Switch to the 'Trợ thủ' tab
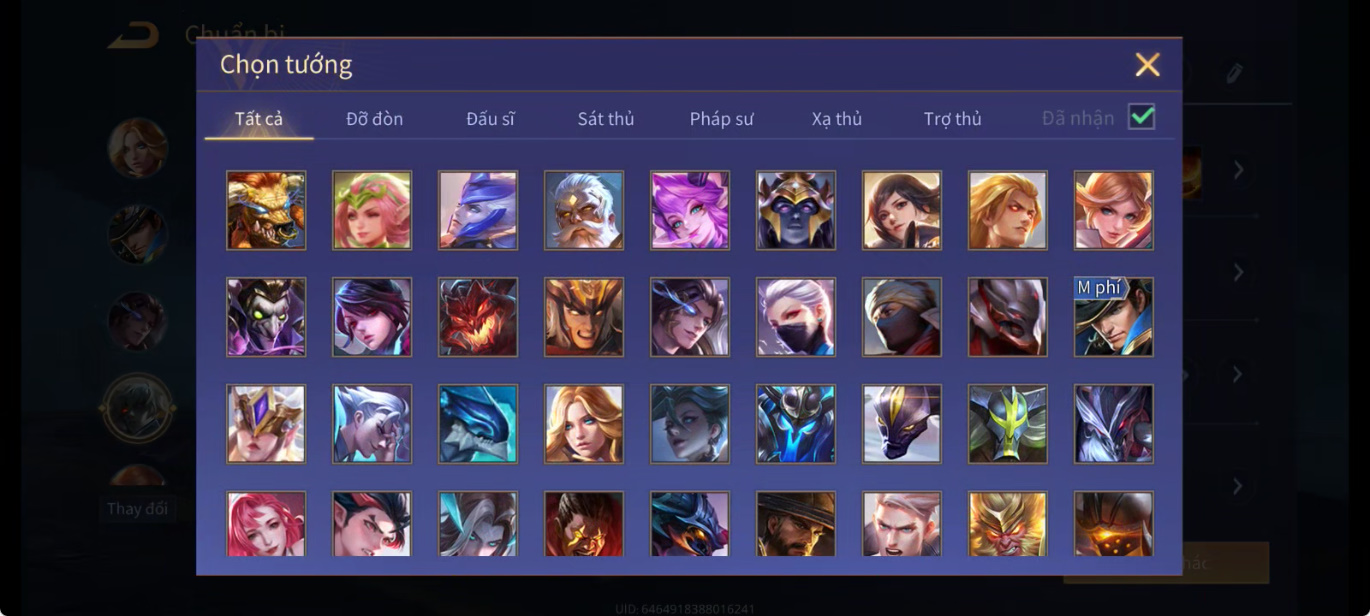 [x=953, y=119]
